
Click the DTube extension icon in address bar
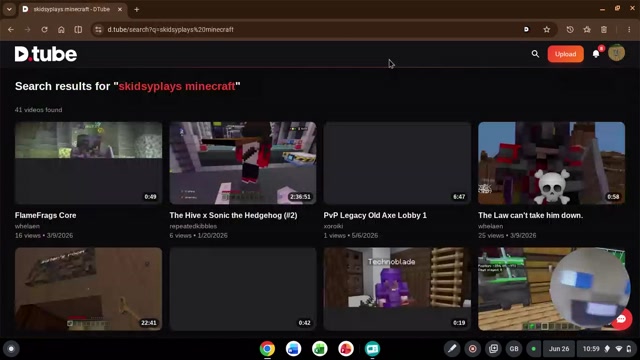tap(526, 29)
